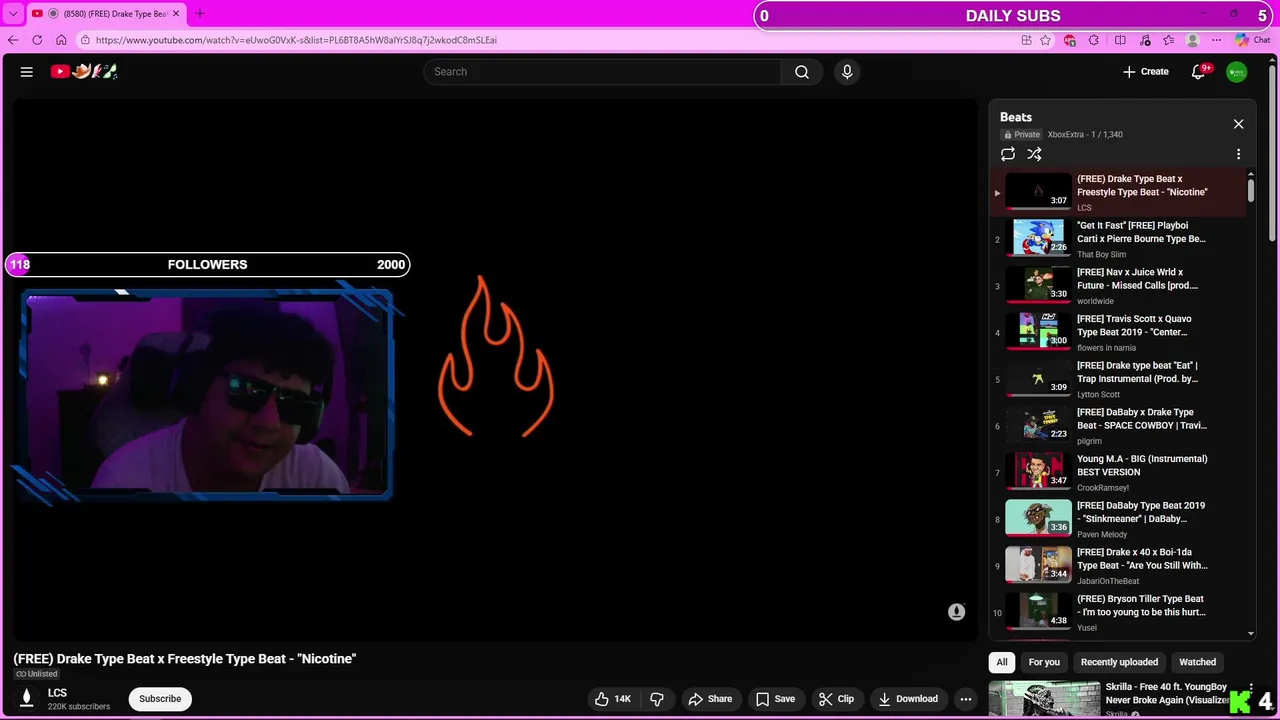The image size is (1280, 720).
Task: Select the All filter chip
Action: pos(1002,662)
